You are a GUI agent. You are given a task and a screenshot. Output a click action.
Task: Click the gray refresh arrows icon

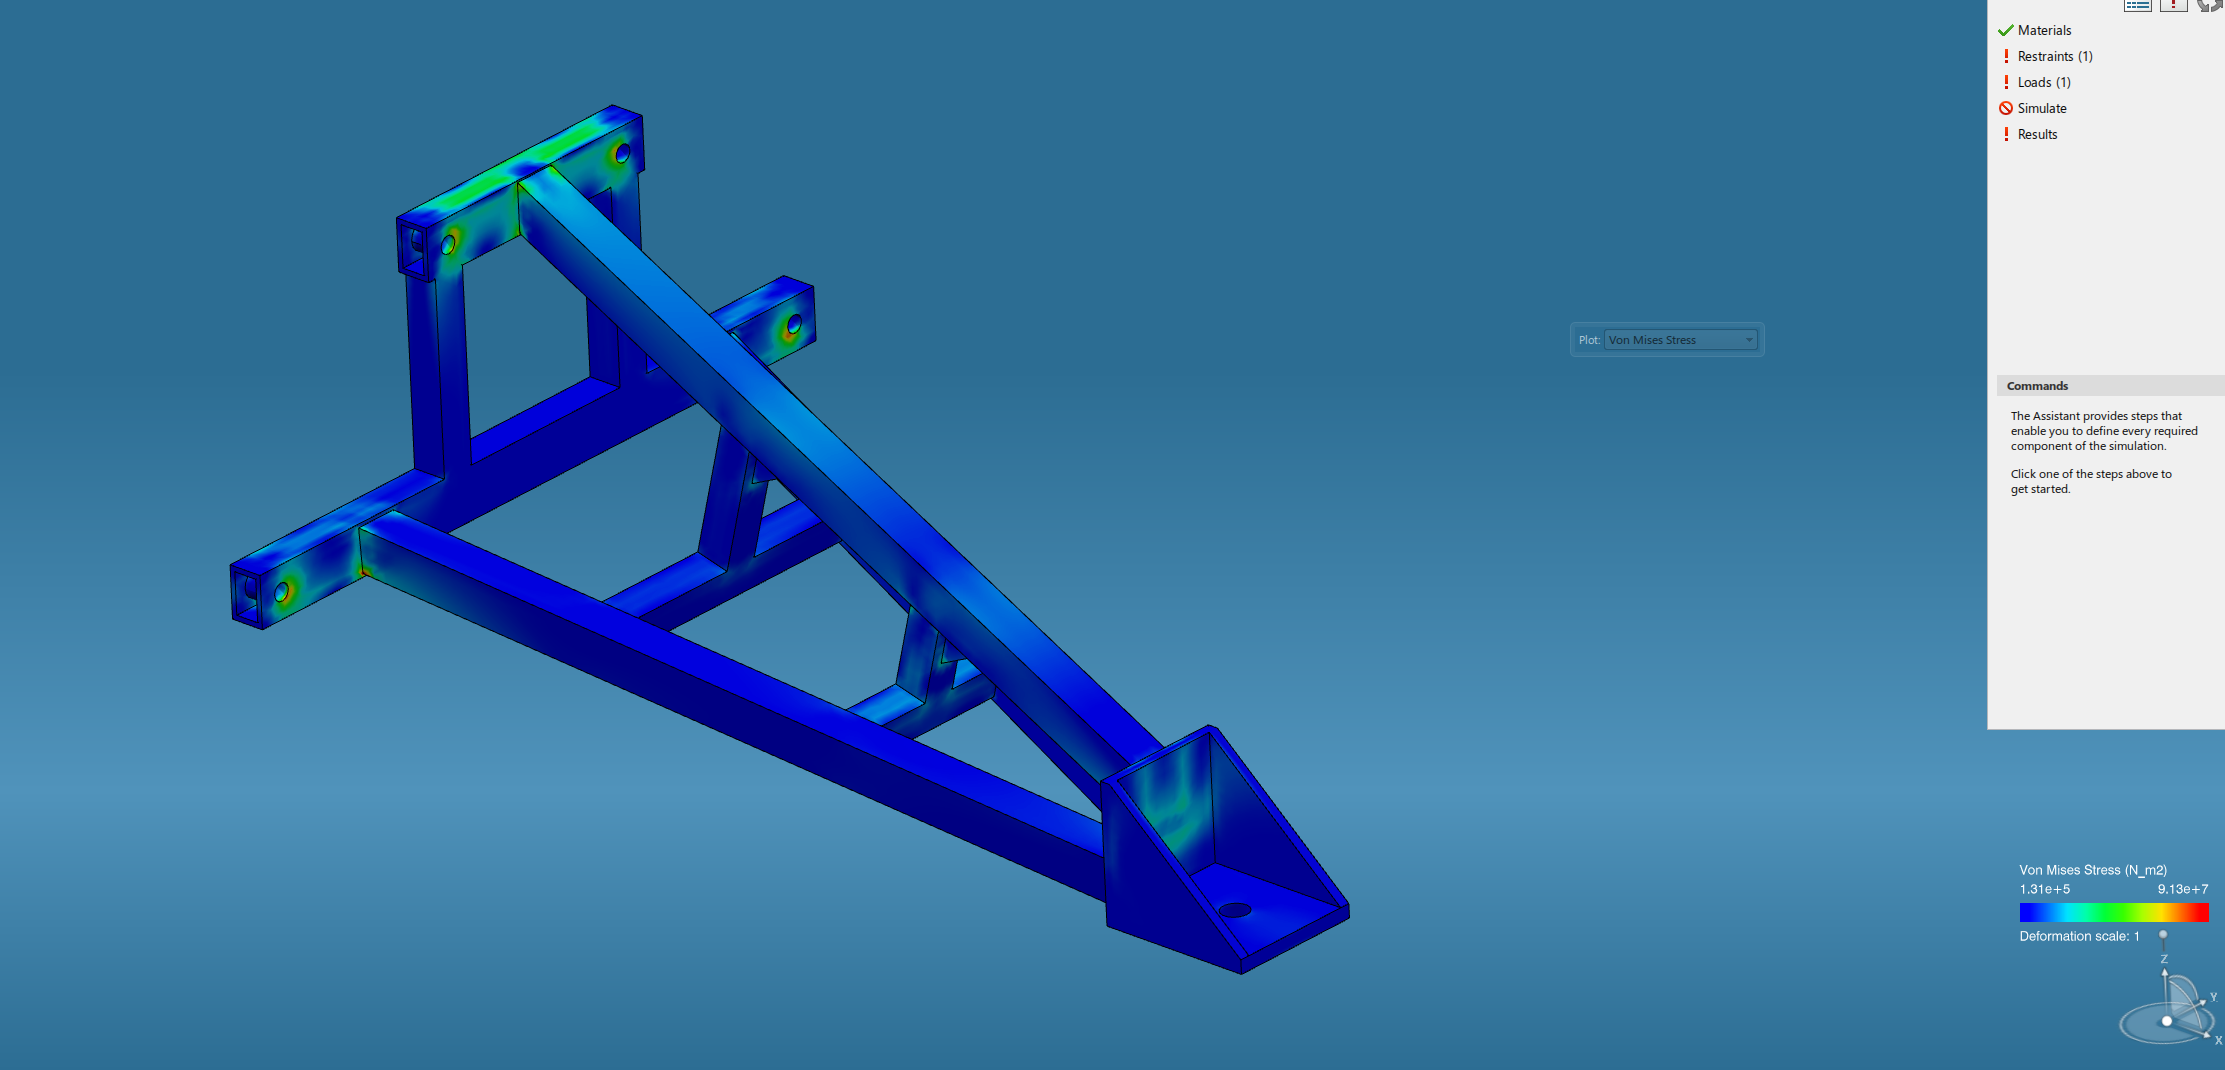[2209, 5]
